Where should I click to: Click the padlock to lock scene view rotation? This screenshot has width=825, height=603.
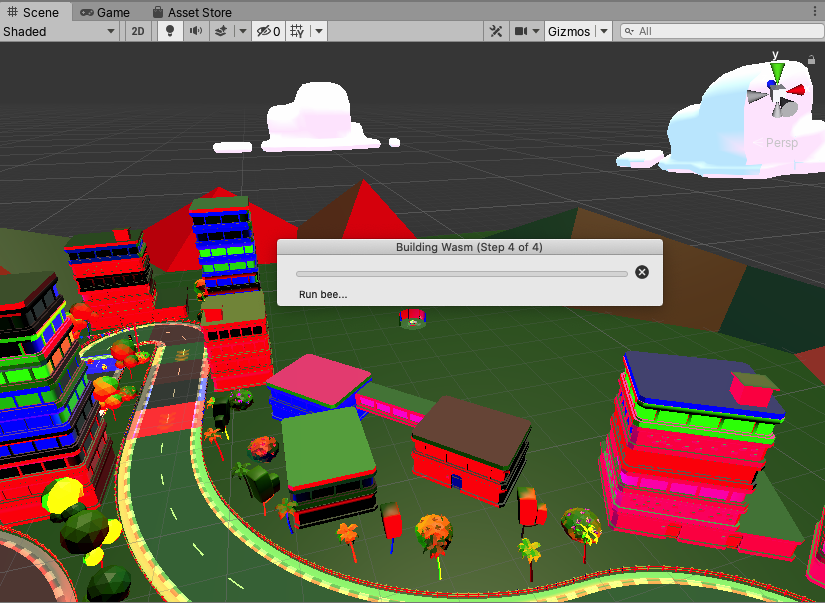pos(811,60)
